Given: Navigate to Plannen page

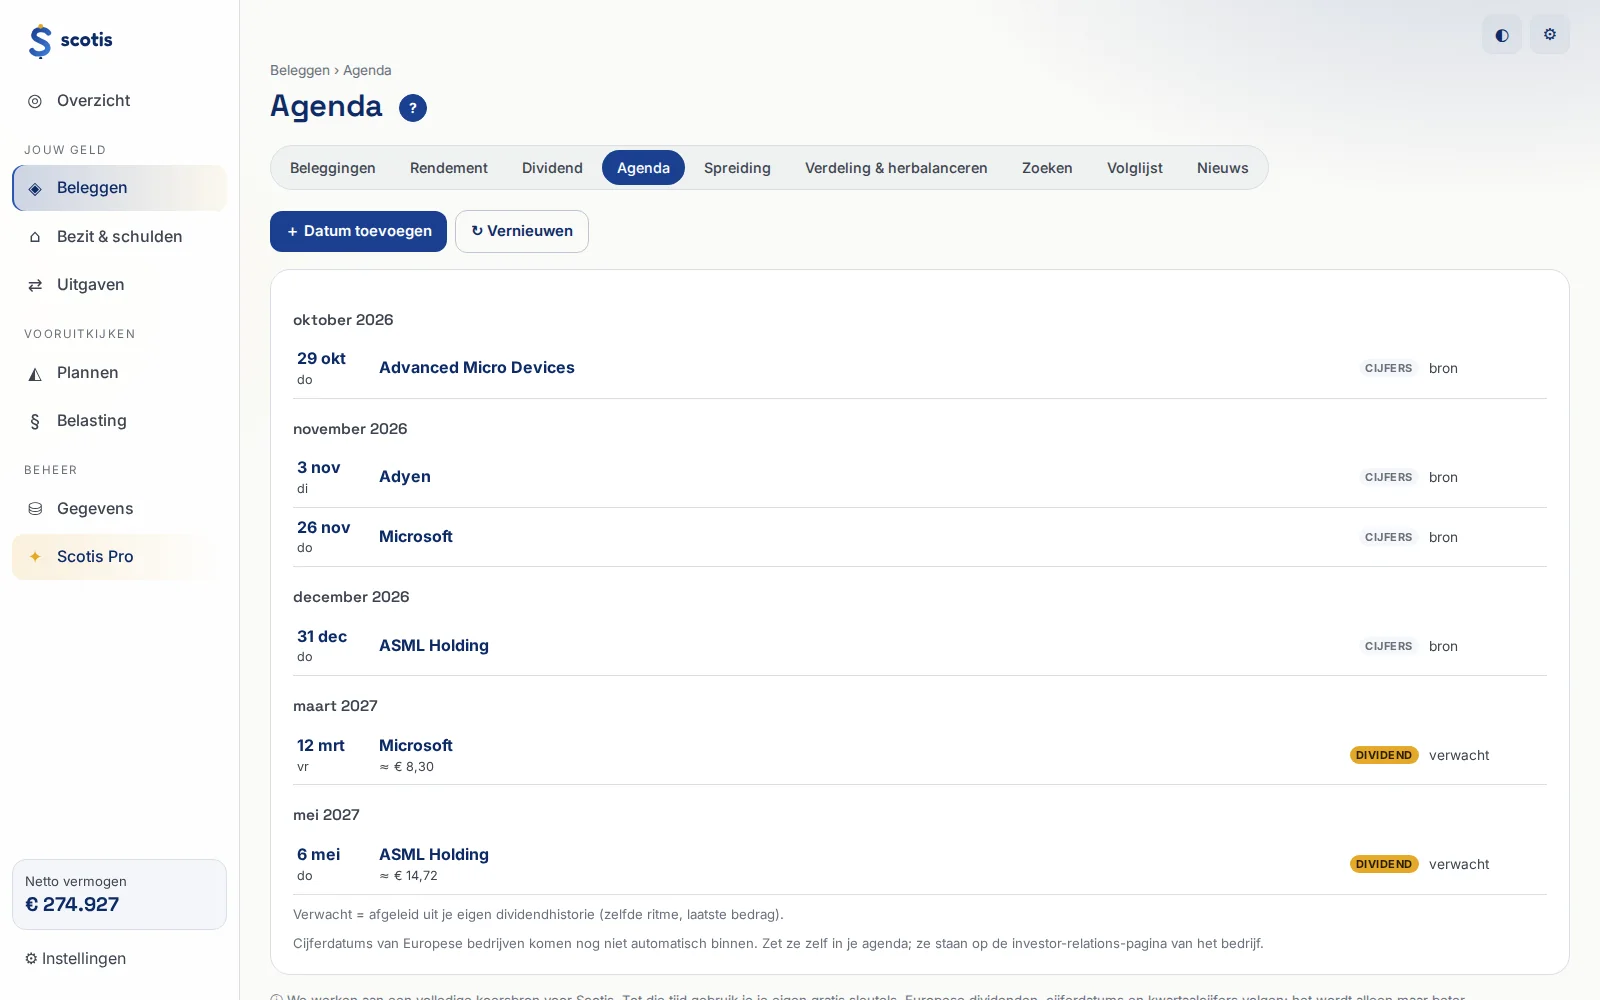Looking at the screenshot, I should pos(119,373).
